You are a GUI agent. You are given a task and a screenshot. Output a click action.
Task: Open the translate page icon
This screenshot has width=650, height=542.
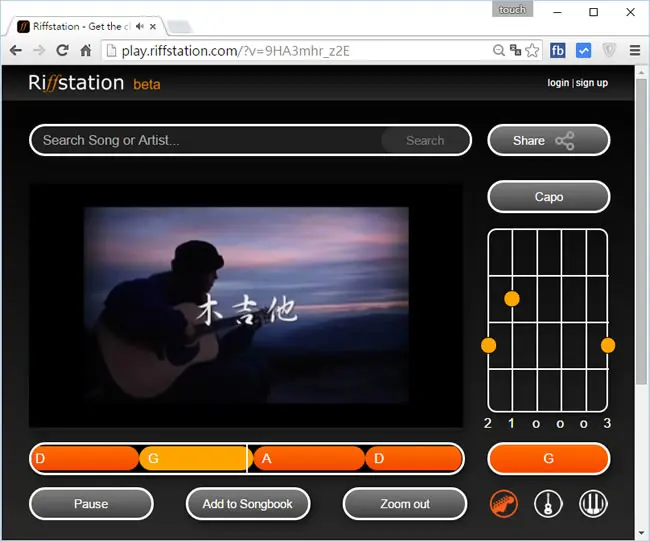point(515,50)
